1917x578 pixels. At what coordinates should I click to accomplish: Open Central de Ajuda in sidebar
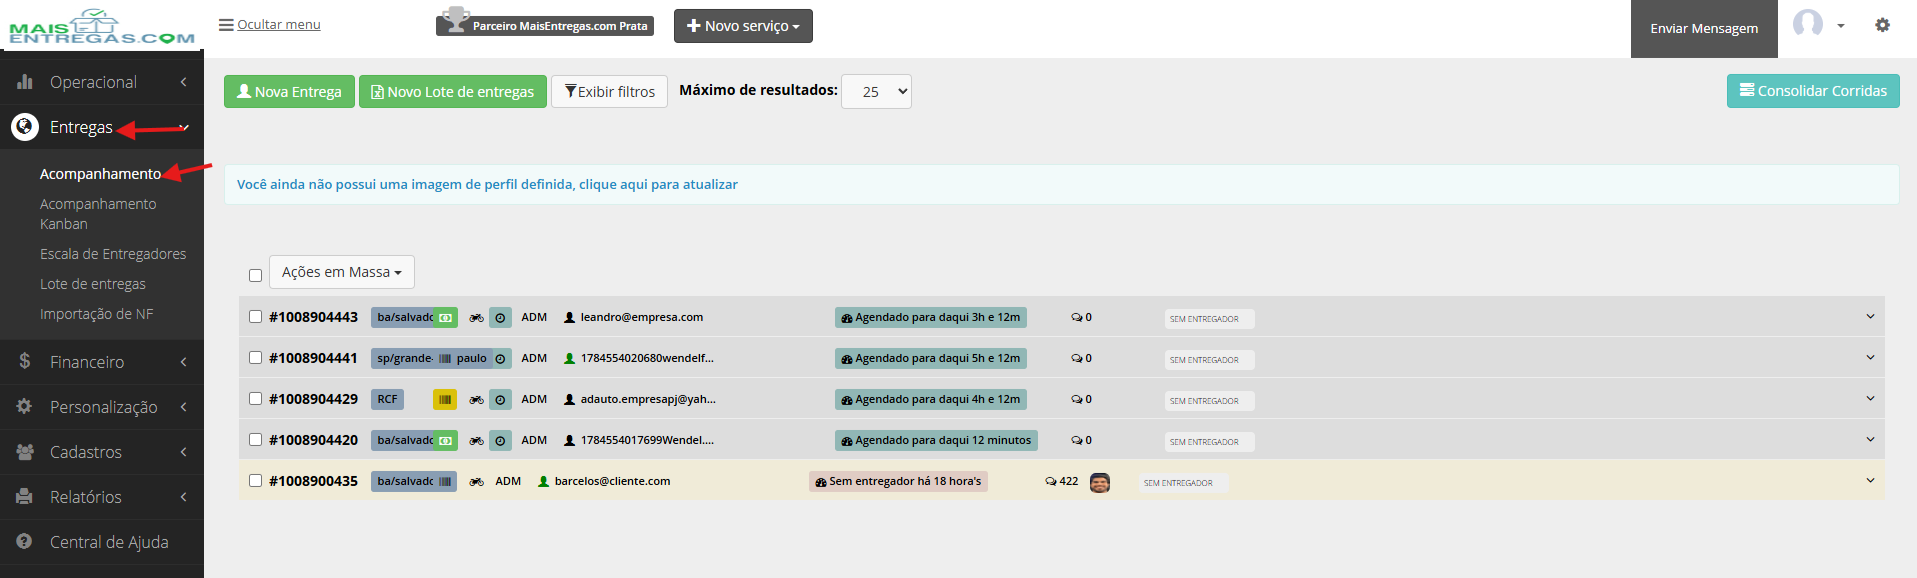click(x=102, y=542)
